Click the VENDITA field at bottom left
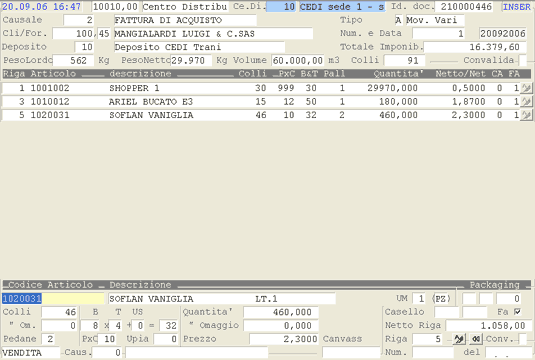The width and height of the screenshot is (535, 360). coord(30,352)
